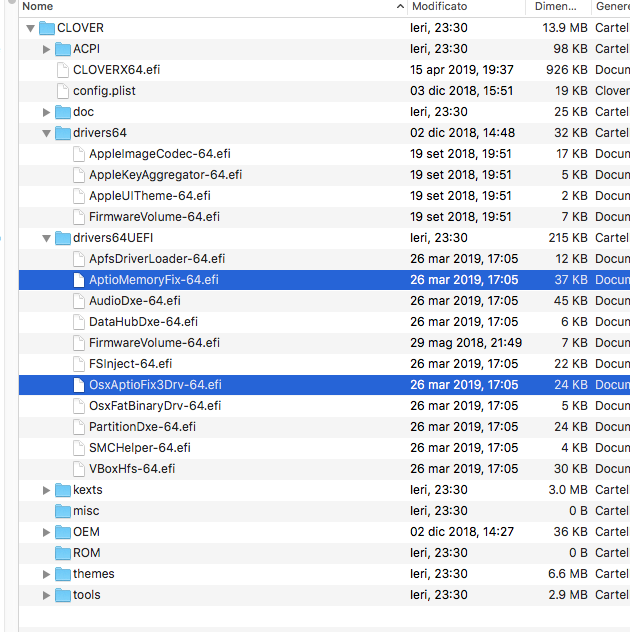
Task: Select the AptioMemoryFix-64.efi name
Action: pos(154,280)
